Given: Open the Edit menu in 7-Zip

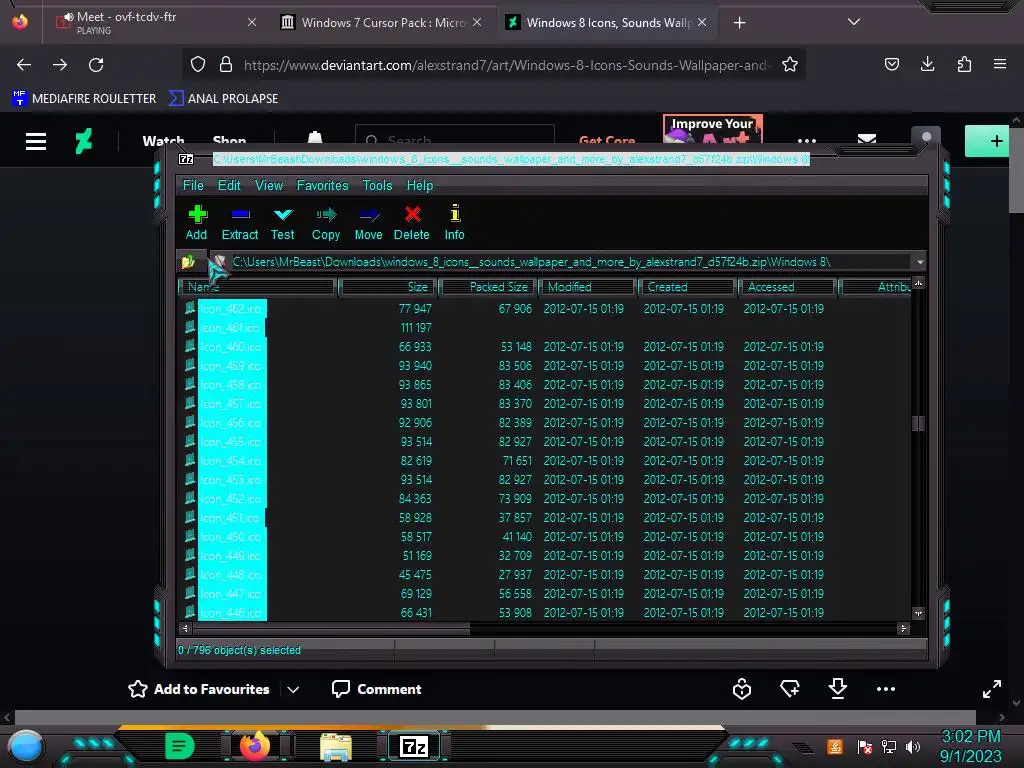Looking at the screenshot, I should (x=229, y=185).
